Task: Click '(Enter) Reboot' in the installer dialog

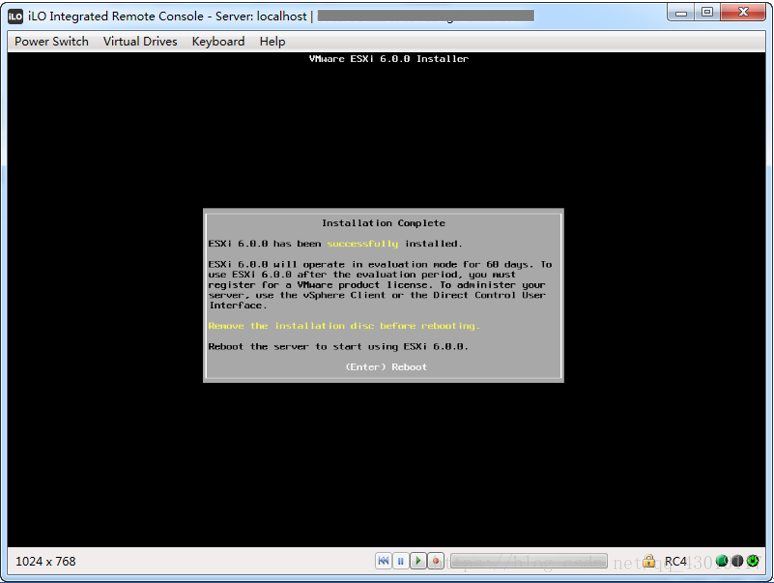Action: click(x=386, y=367)
